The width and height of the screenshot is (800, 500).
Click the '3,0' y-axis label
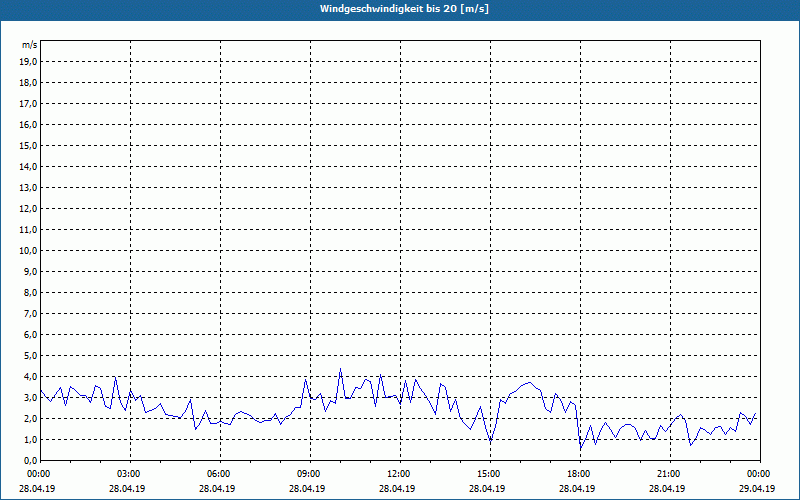point(31,397)
